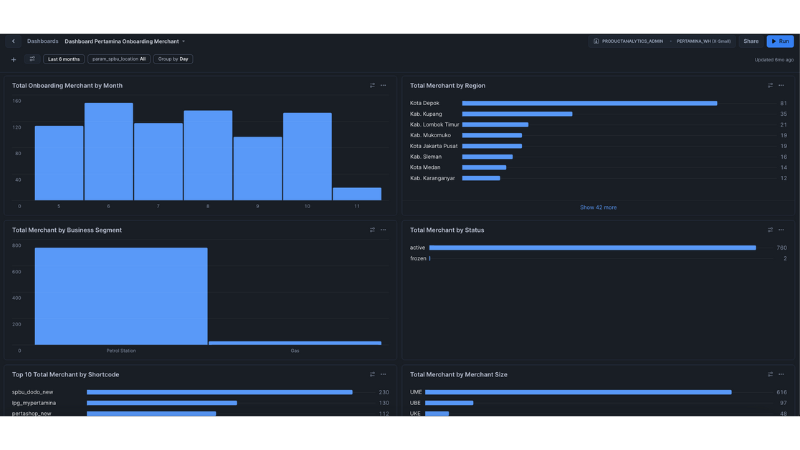Open the dashboard title dropdown arrow
Screen dimensions: 800x450
[x=184, y=41]
